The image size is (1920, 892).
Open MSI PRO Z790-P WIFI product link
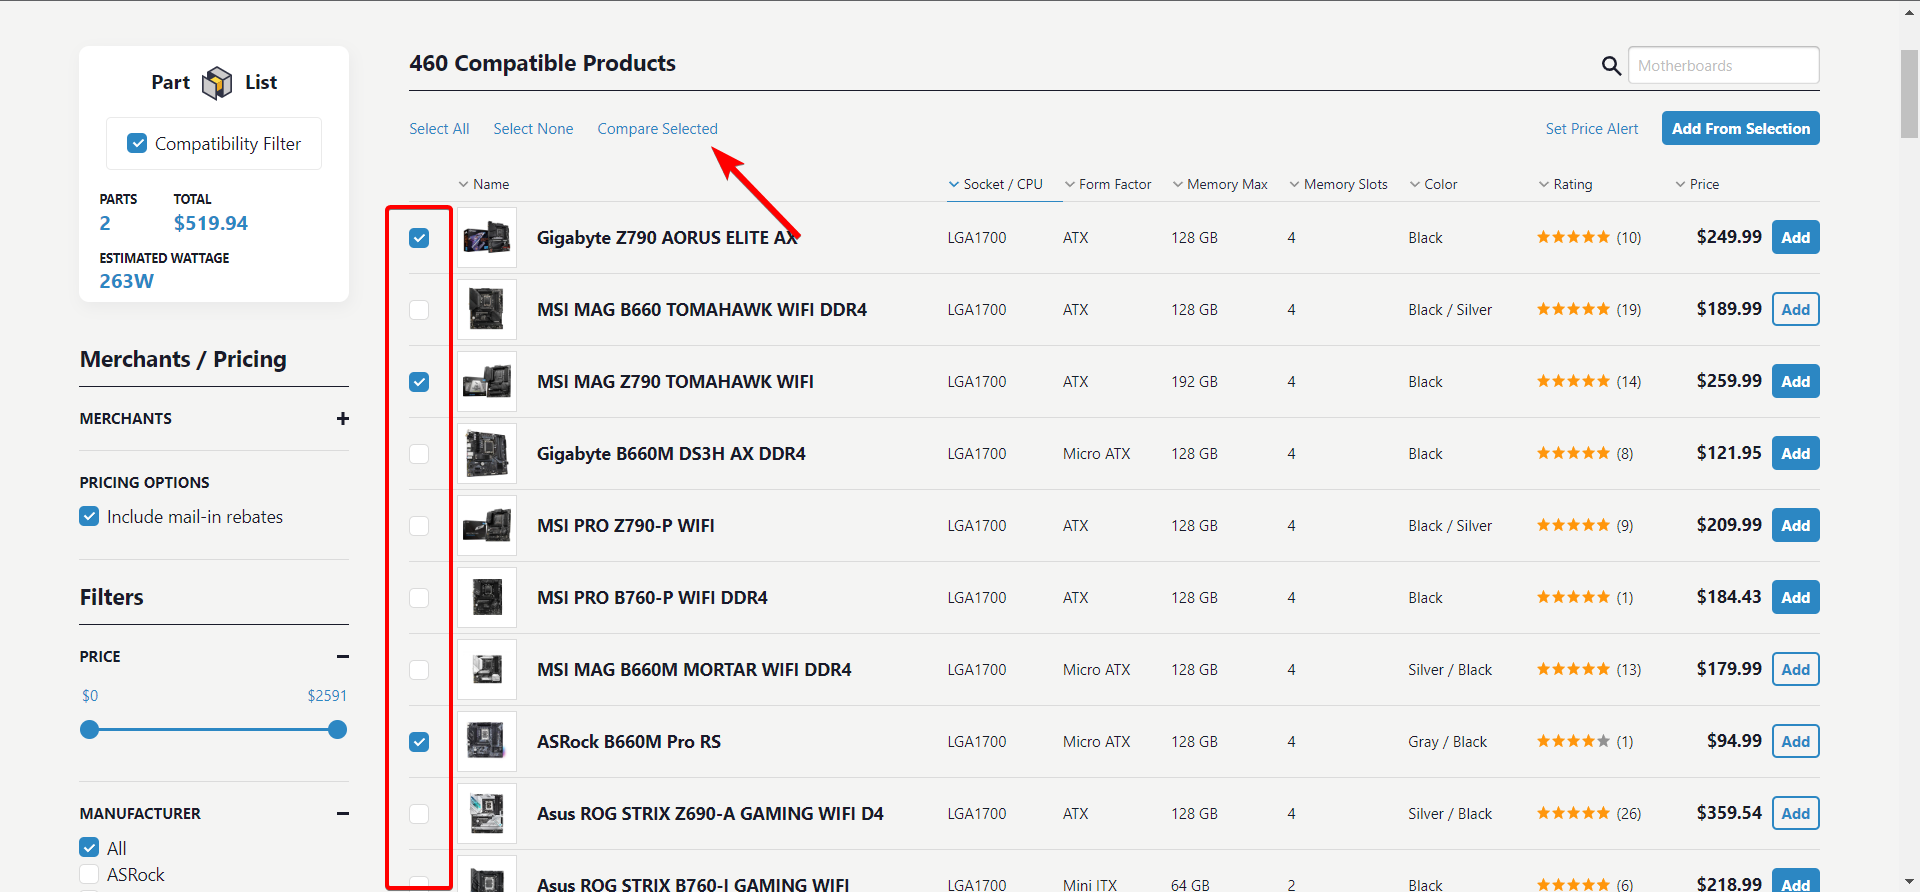(x=626, y=526)
